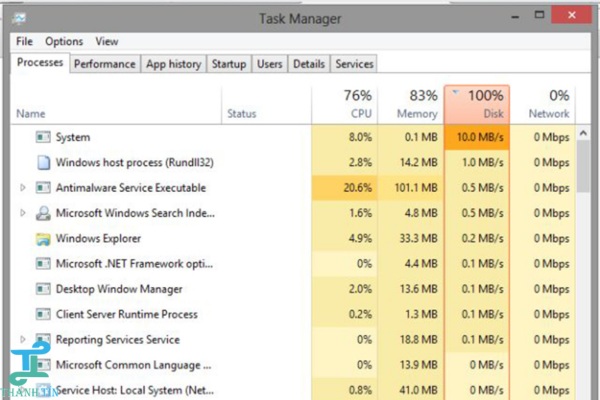Viewport: 600px width, 400px height.
Task: Select the Microsoft Windows Search Inde... name
Action: point(135,213)
